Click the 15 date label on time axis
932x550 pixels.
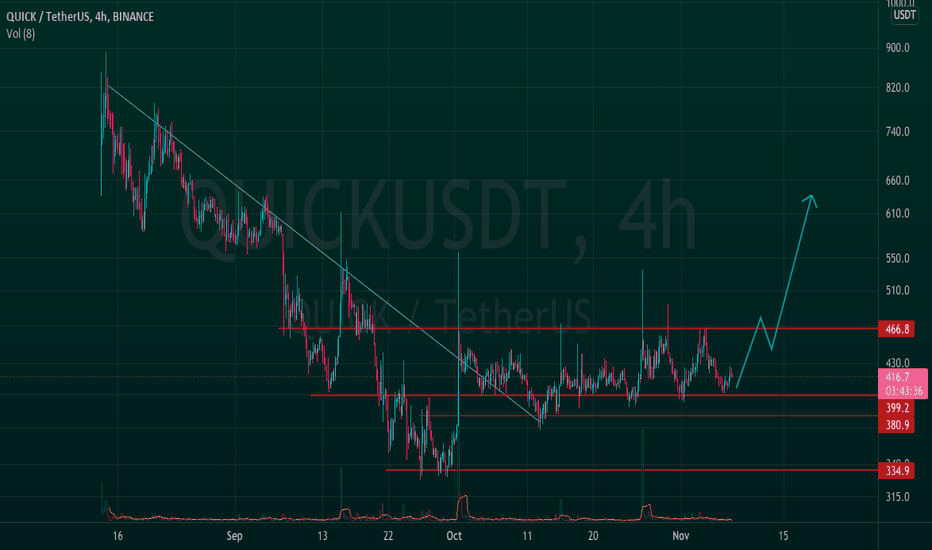coord(783,536)
